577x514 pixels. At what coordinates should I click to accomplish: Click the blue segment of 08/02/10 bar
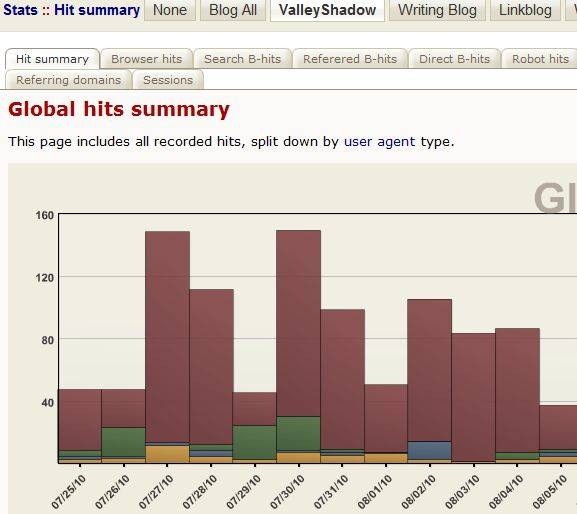(x=429, y=450)
